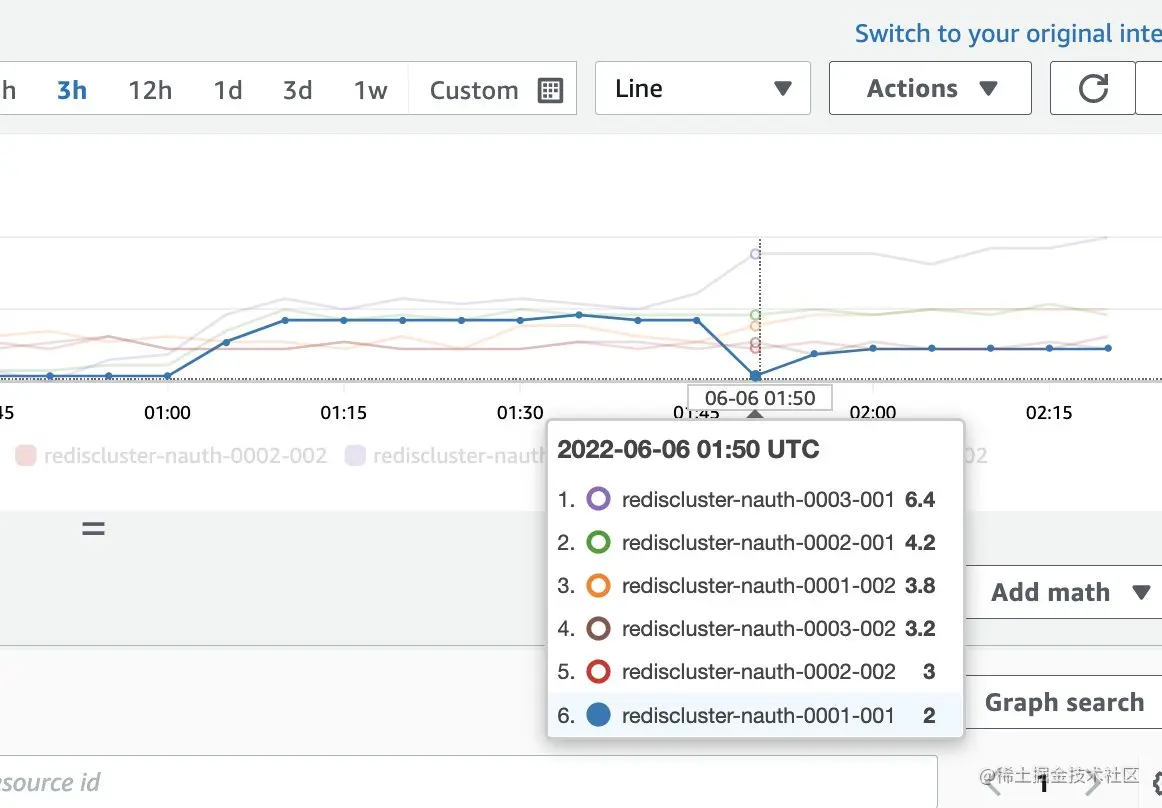1162x808 pixels.
Task: Grab the equals-sign panel resize handle
Action: [x=93, y=529]
